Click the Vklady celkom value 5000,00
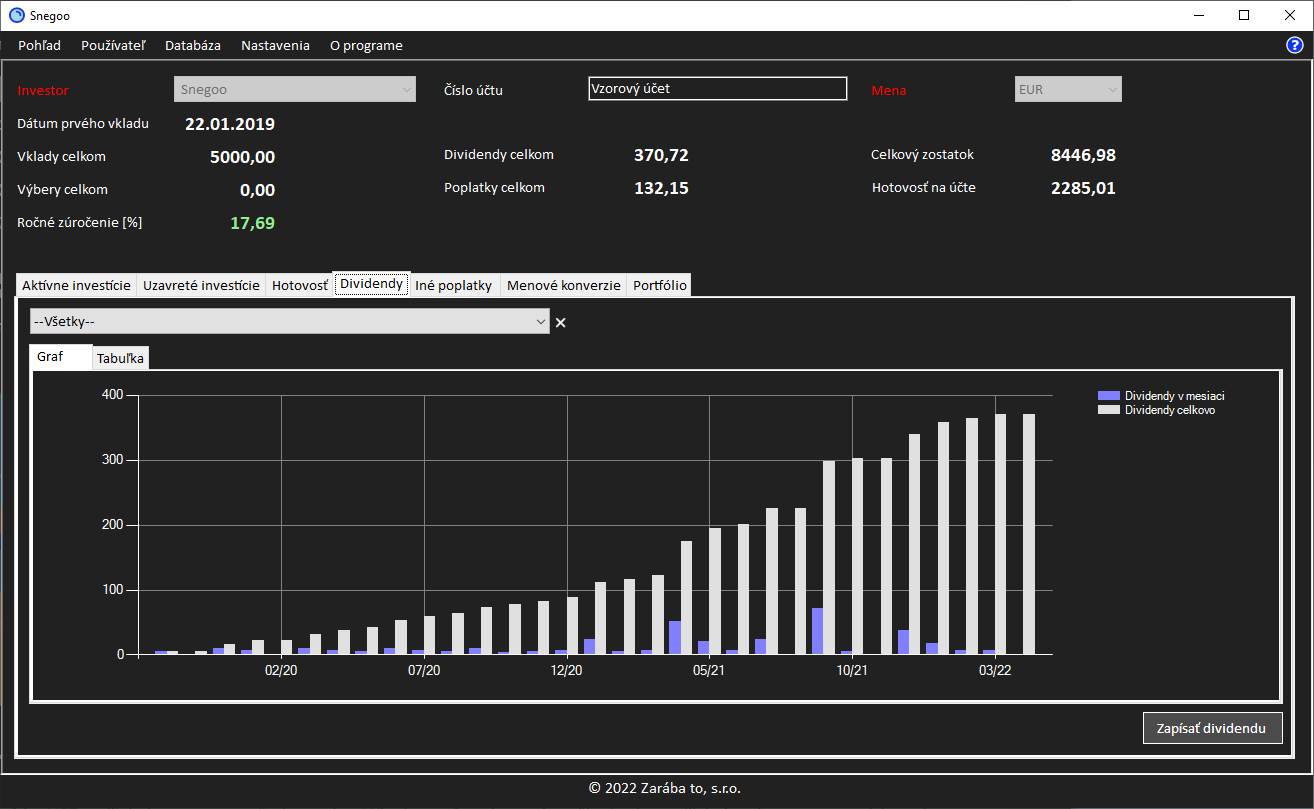 pos(242,157)
